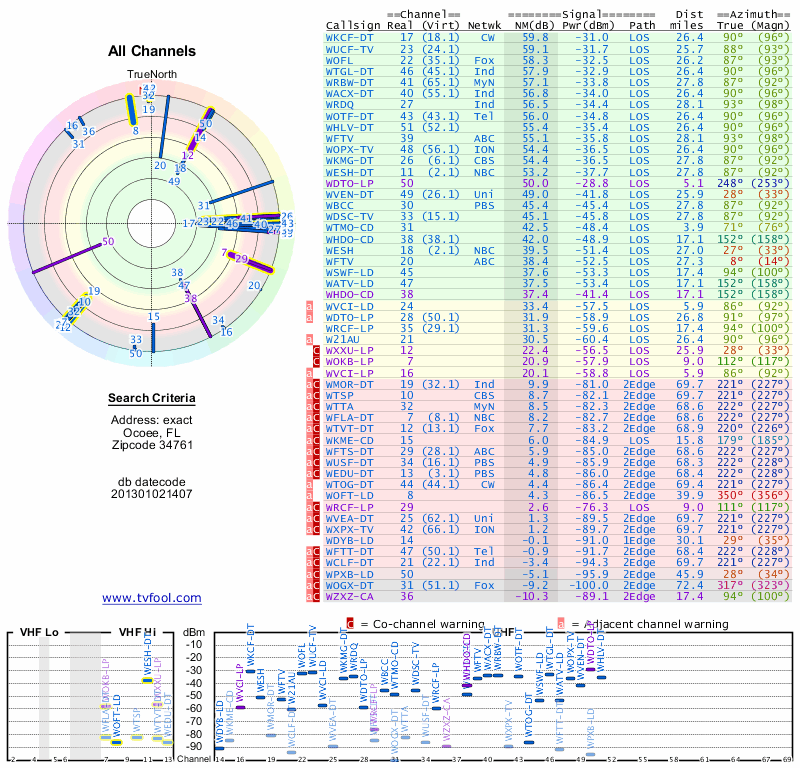The height and width of the screenshot is (768, 800).
Task: Select the W21AU table callsign
Action: (x=342, y=339)
